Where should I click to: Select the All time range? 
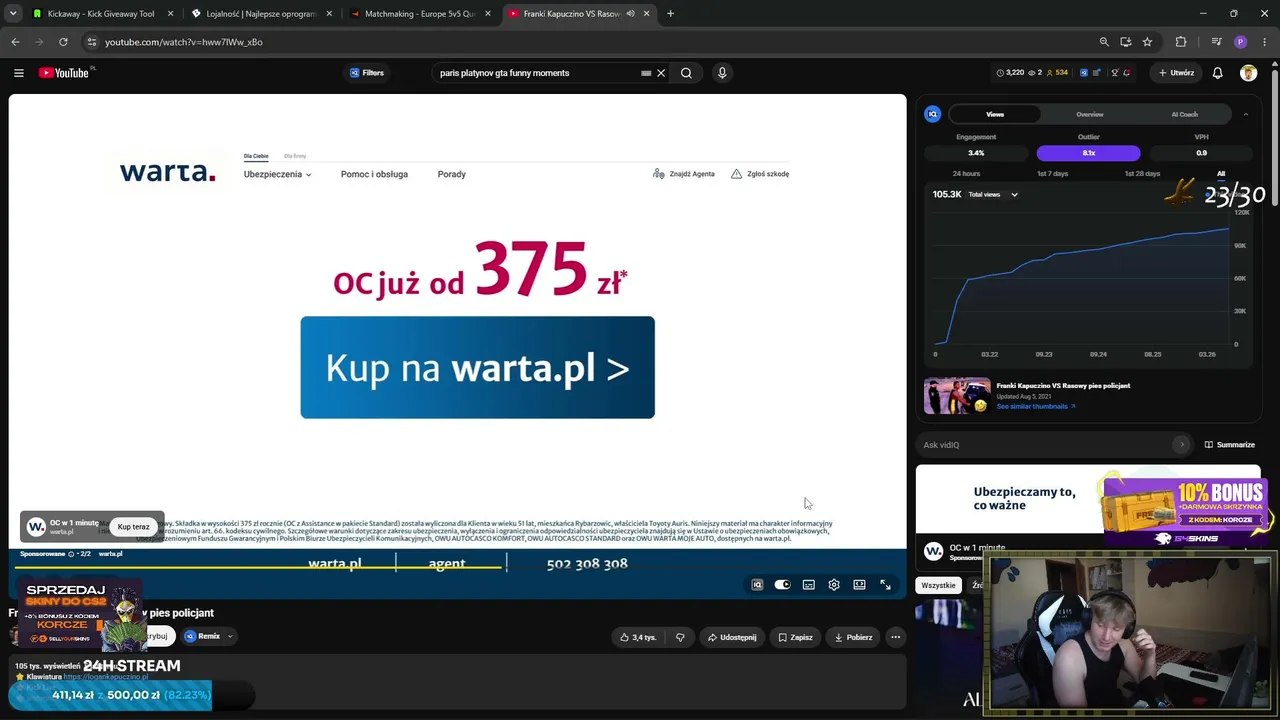[1221, 174]
